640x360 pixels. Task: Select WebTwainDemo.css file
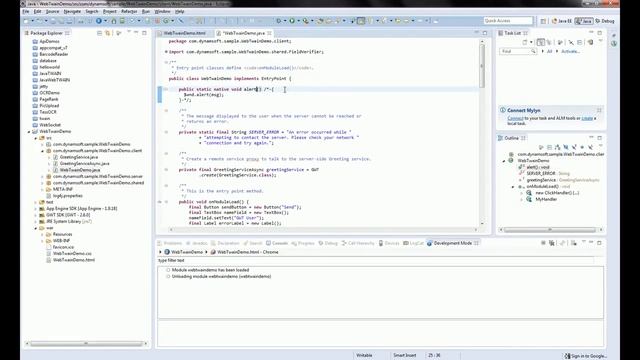pyautogui.click(x=72, y=253)
